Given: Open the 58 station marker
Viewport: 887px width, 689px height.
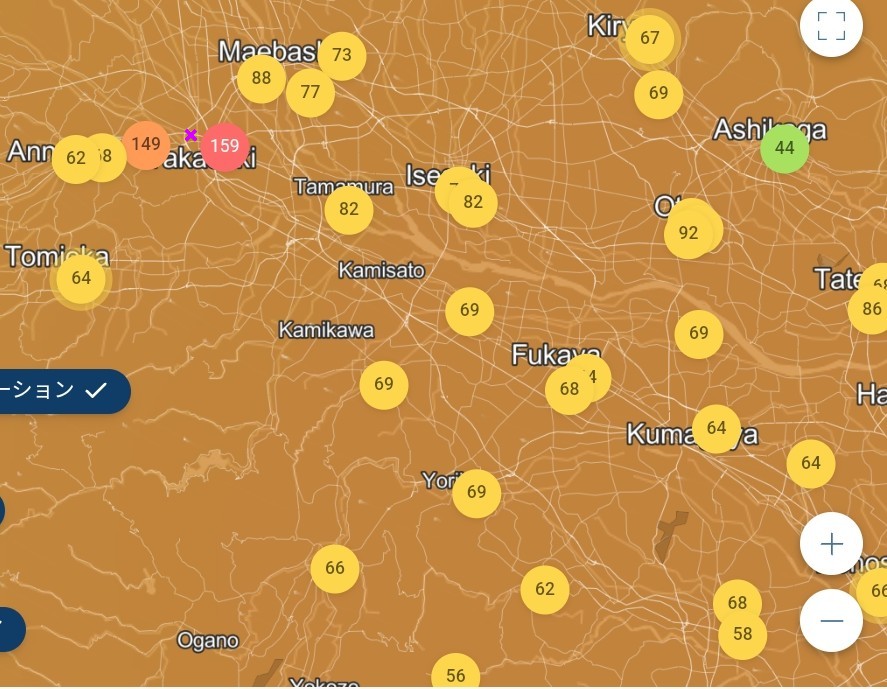Looking at the screenshot, I should pos(742,635).
